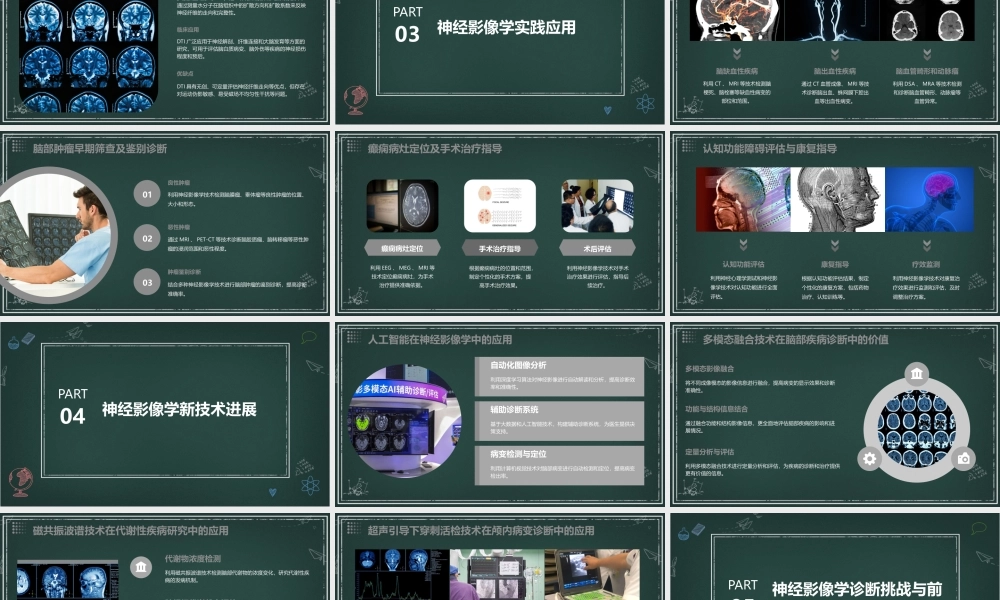Viewport: 1000px width, 600px height.
Task: Click the gear icon on the multimodal ring
Action: [869, 458]
